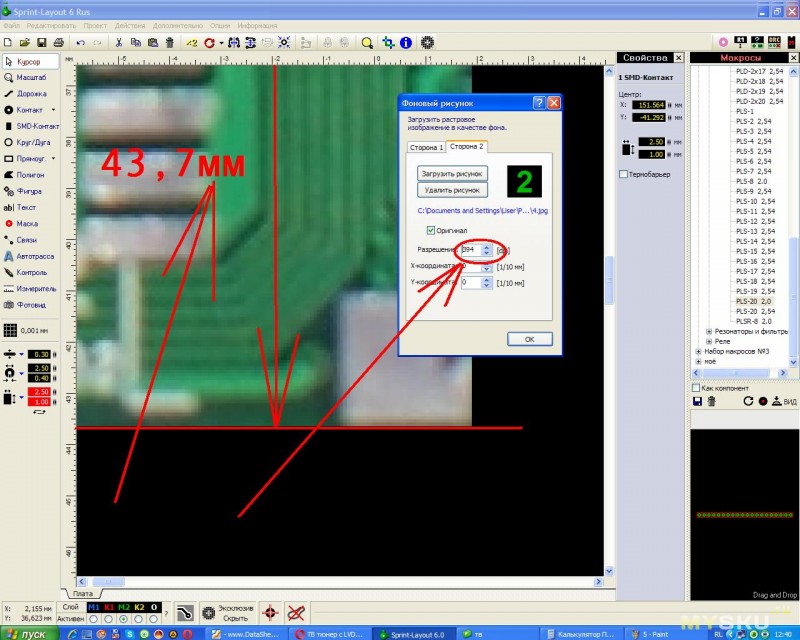Open the zoom magnifier toolbar icon

click(367, 43)
